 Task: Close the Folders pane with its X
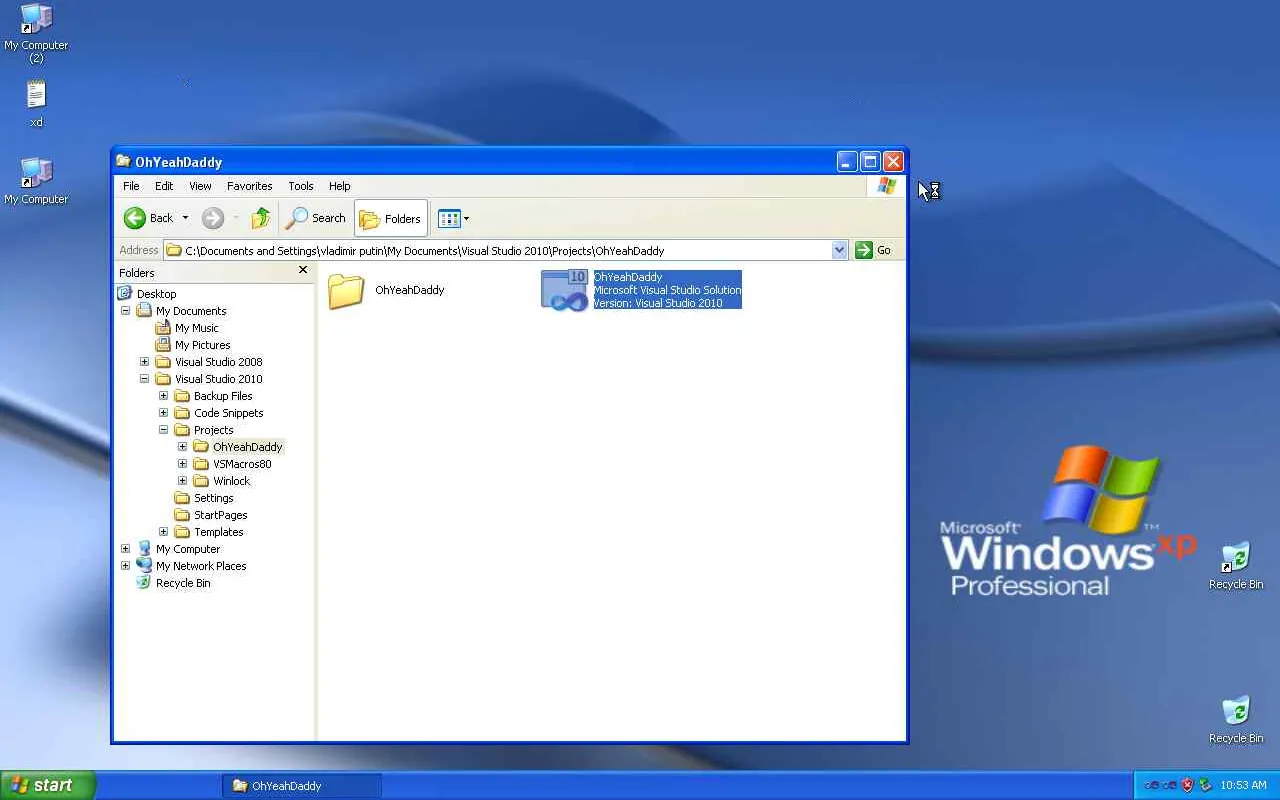point(303,270)
